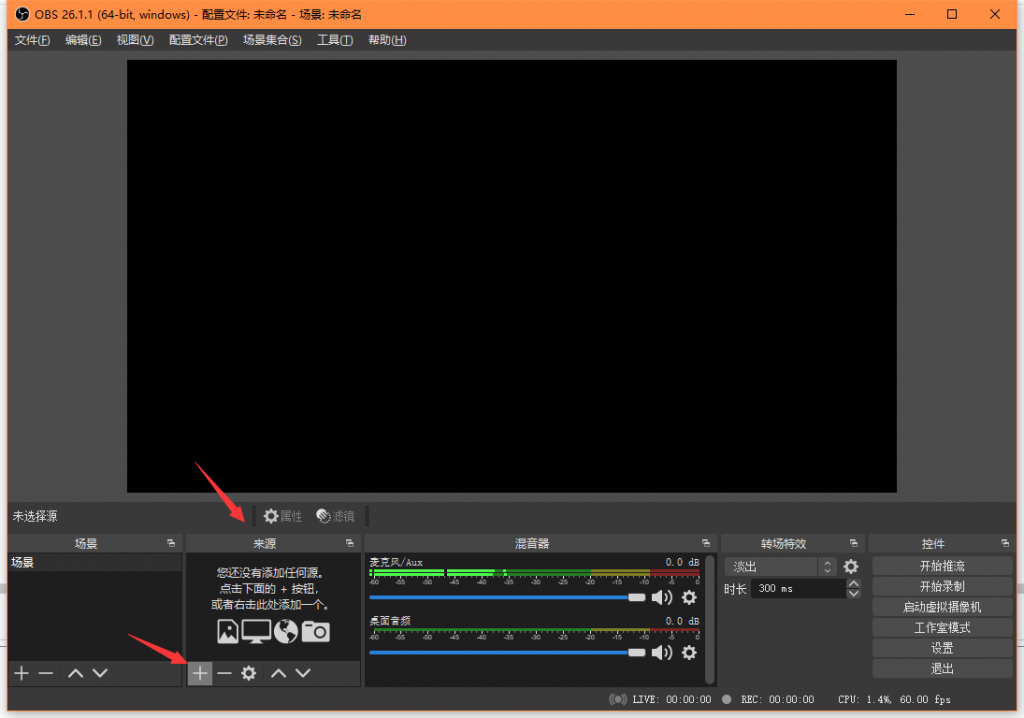Click the CPU: 1.4%, 60.00 fps text
Screen dimensions: 1024x718
pos(894,699)
